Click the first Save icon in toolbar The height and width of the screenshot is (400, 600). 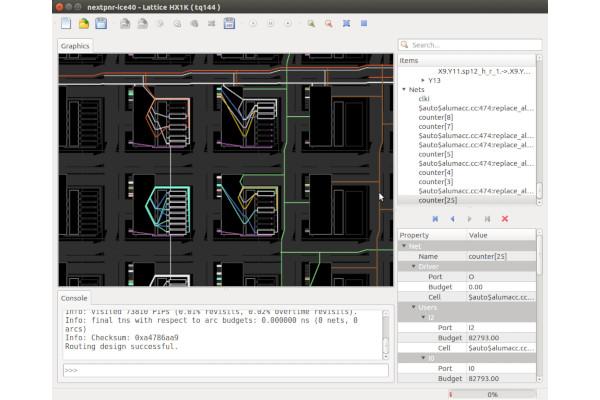[x=101, y=22]
